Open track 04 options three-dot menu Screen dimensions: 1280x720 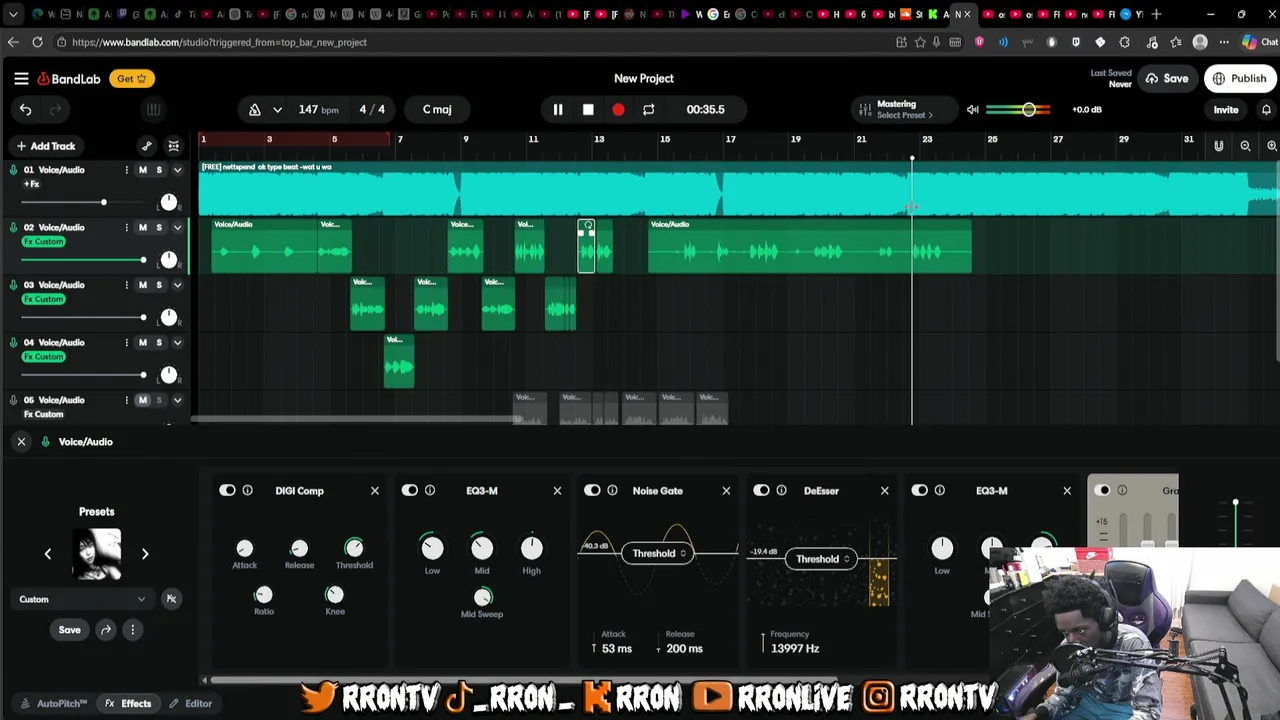click(126, 342)
